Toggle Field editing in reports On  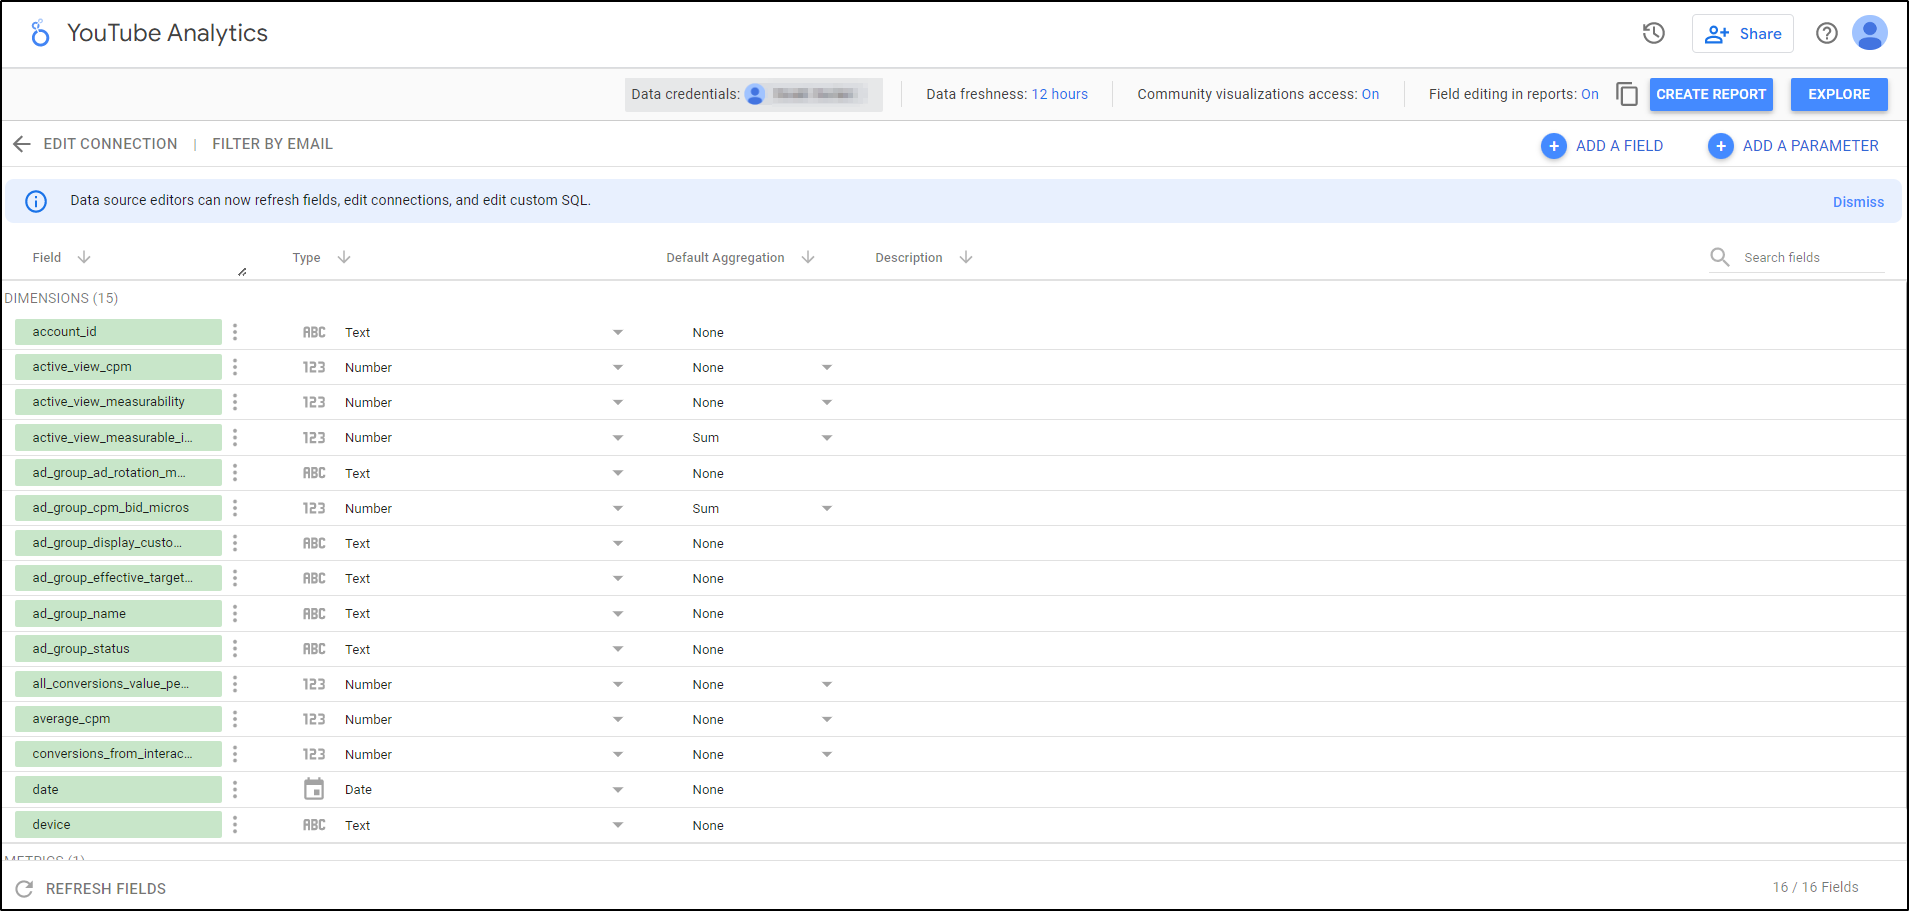(x=1590, y=94)
